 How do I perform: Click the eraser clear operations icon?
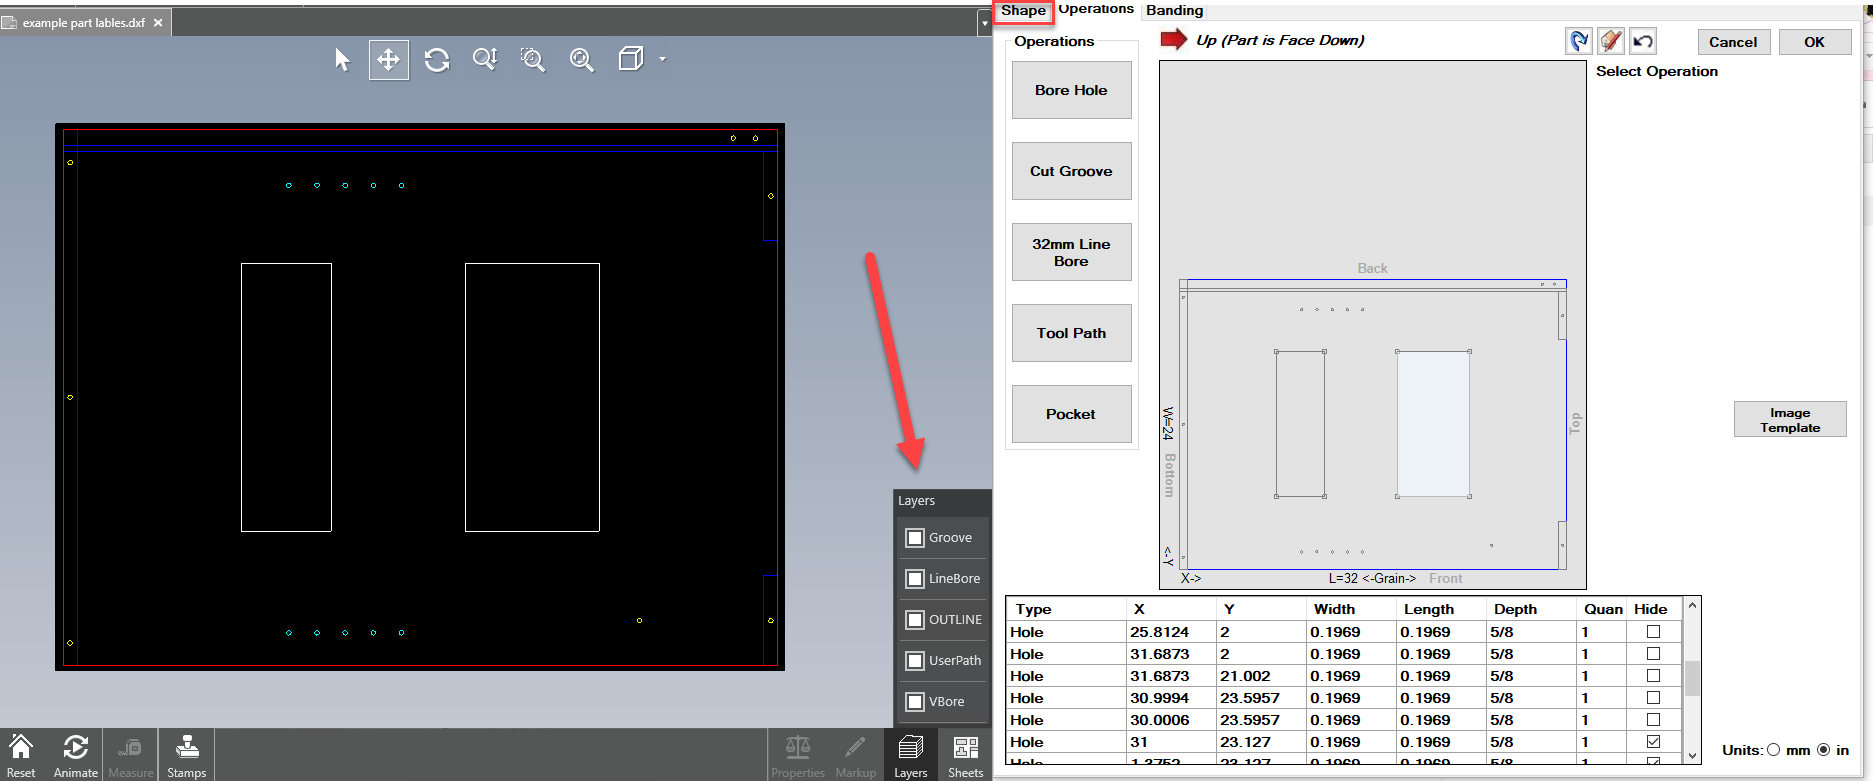[1611, 41]
